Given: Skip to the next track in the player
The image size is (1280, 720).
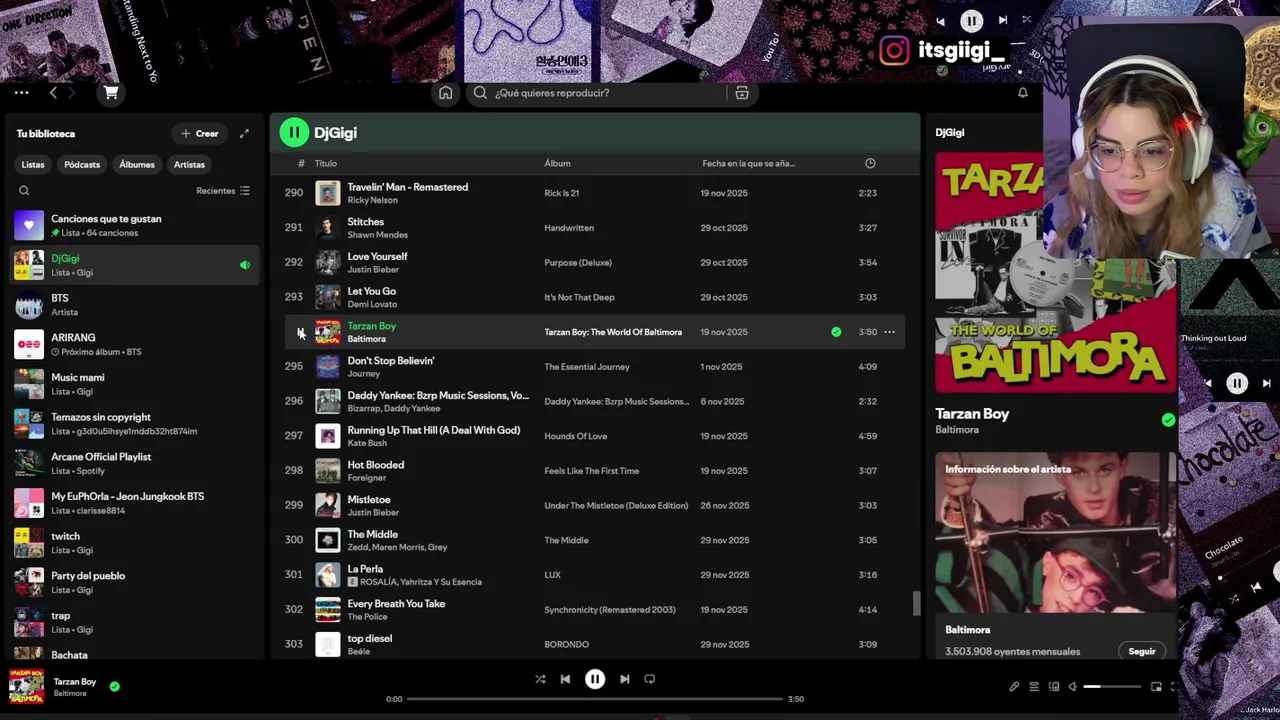Looking at the screenshot, I should tap(625, 679).
